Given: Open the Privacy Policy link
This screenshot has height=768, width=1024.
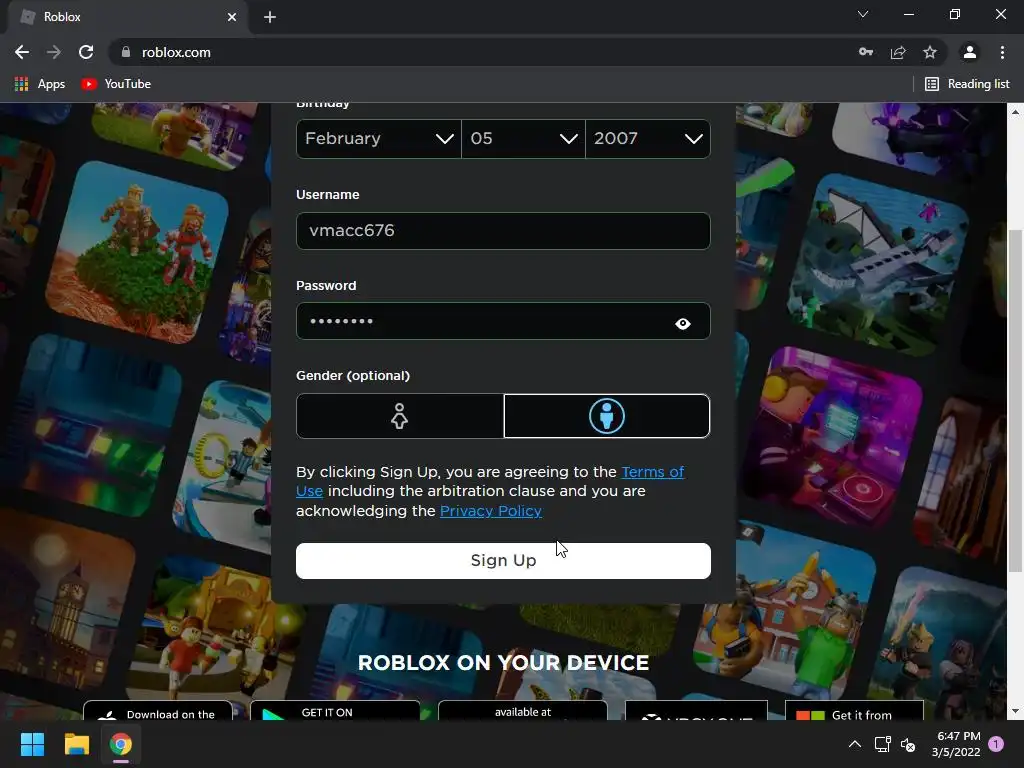Looking at the screenshot, I should 490,511.
